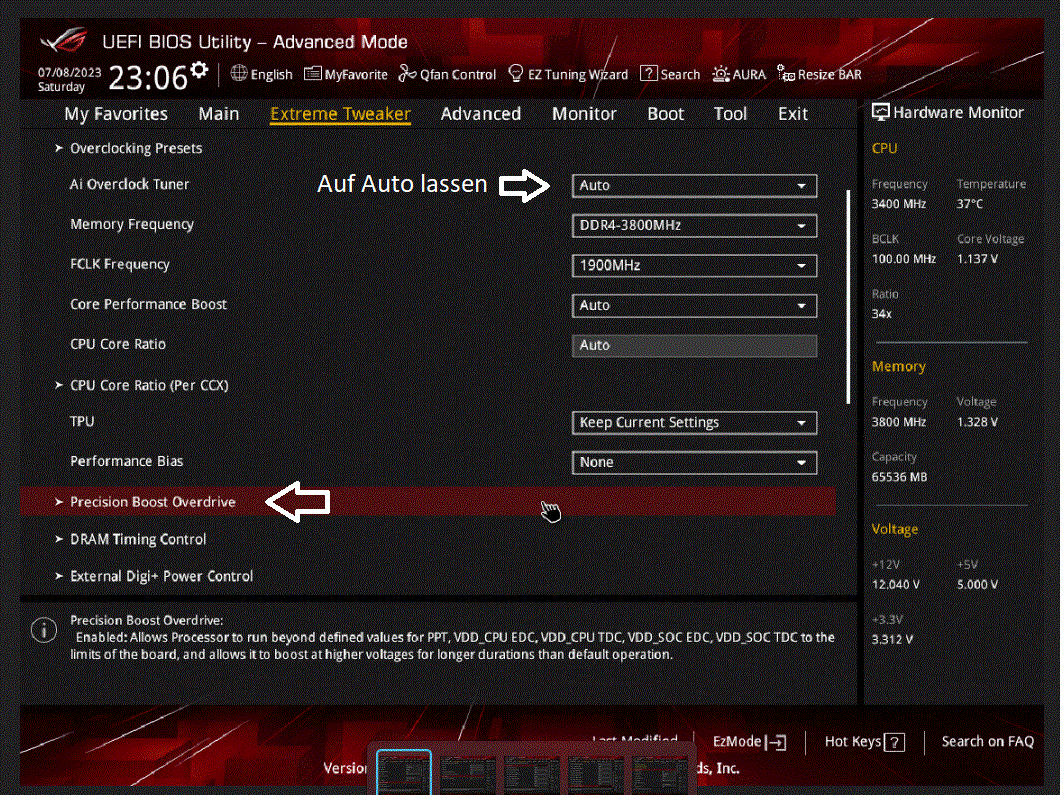Select first screenshot thumbnail in strip
The image size is (1060, 795).
pos(404,773)
